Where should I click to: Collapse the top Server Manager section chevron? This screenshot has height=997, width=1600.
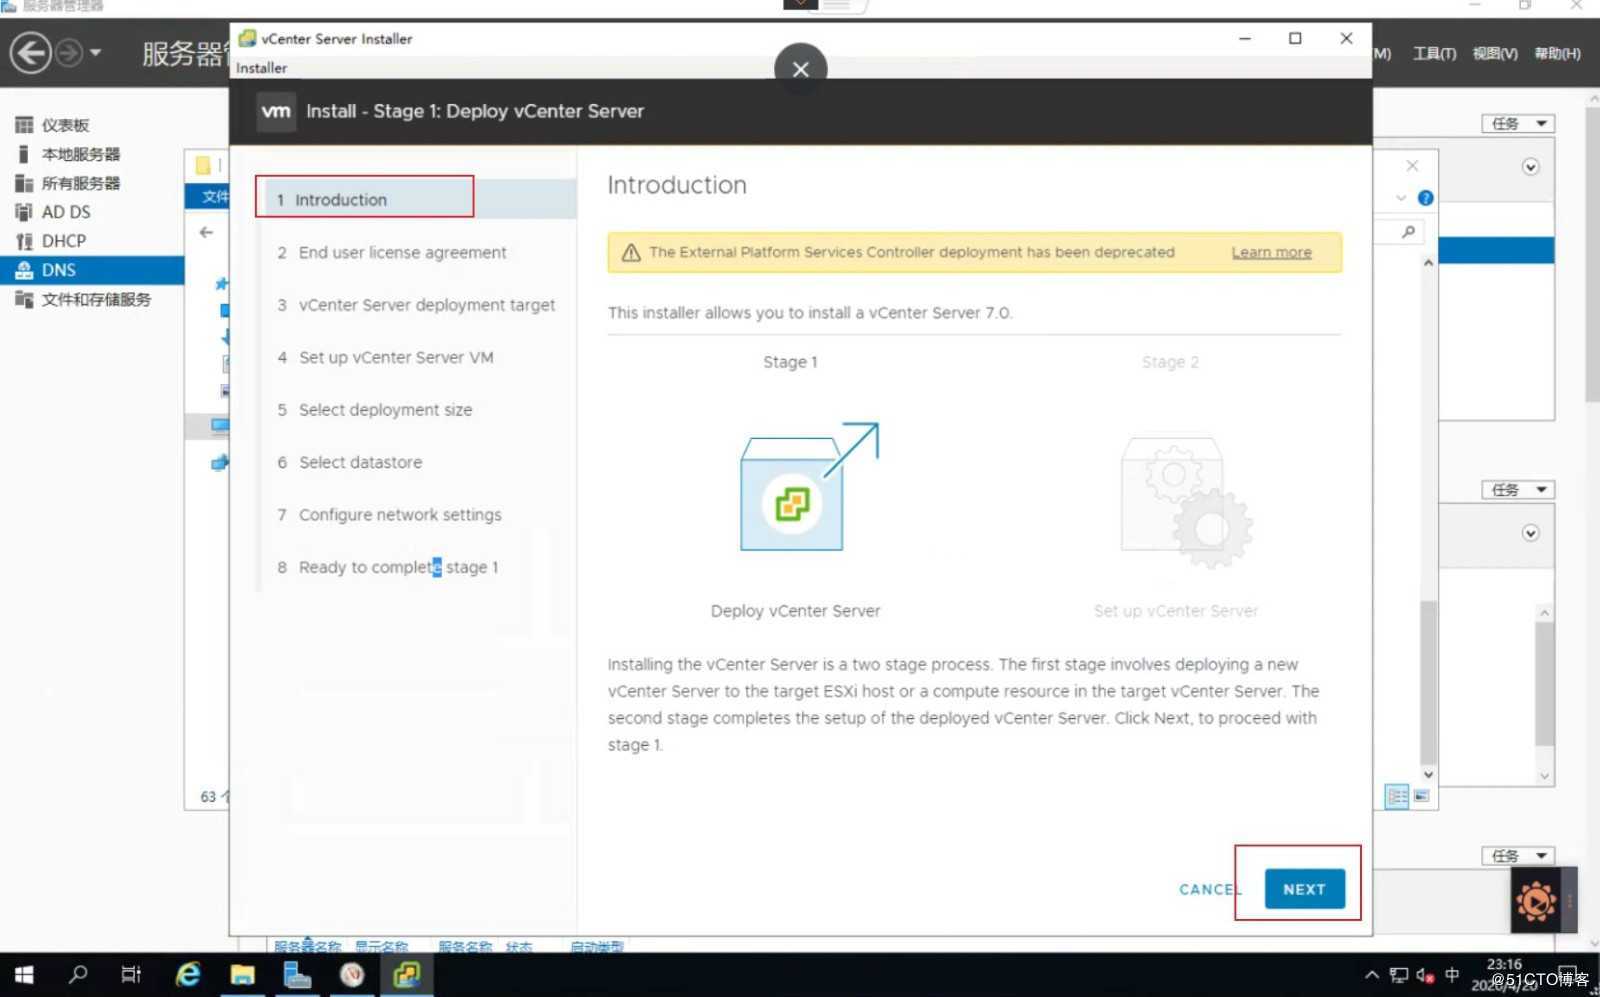[x=1531, y=167]
